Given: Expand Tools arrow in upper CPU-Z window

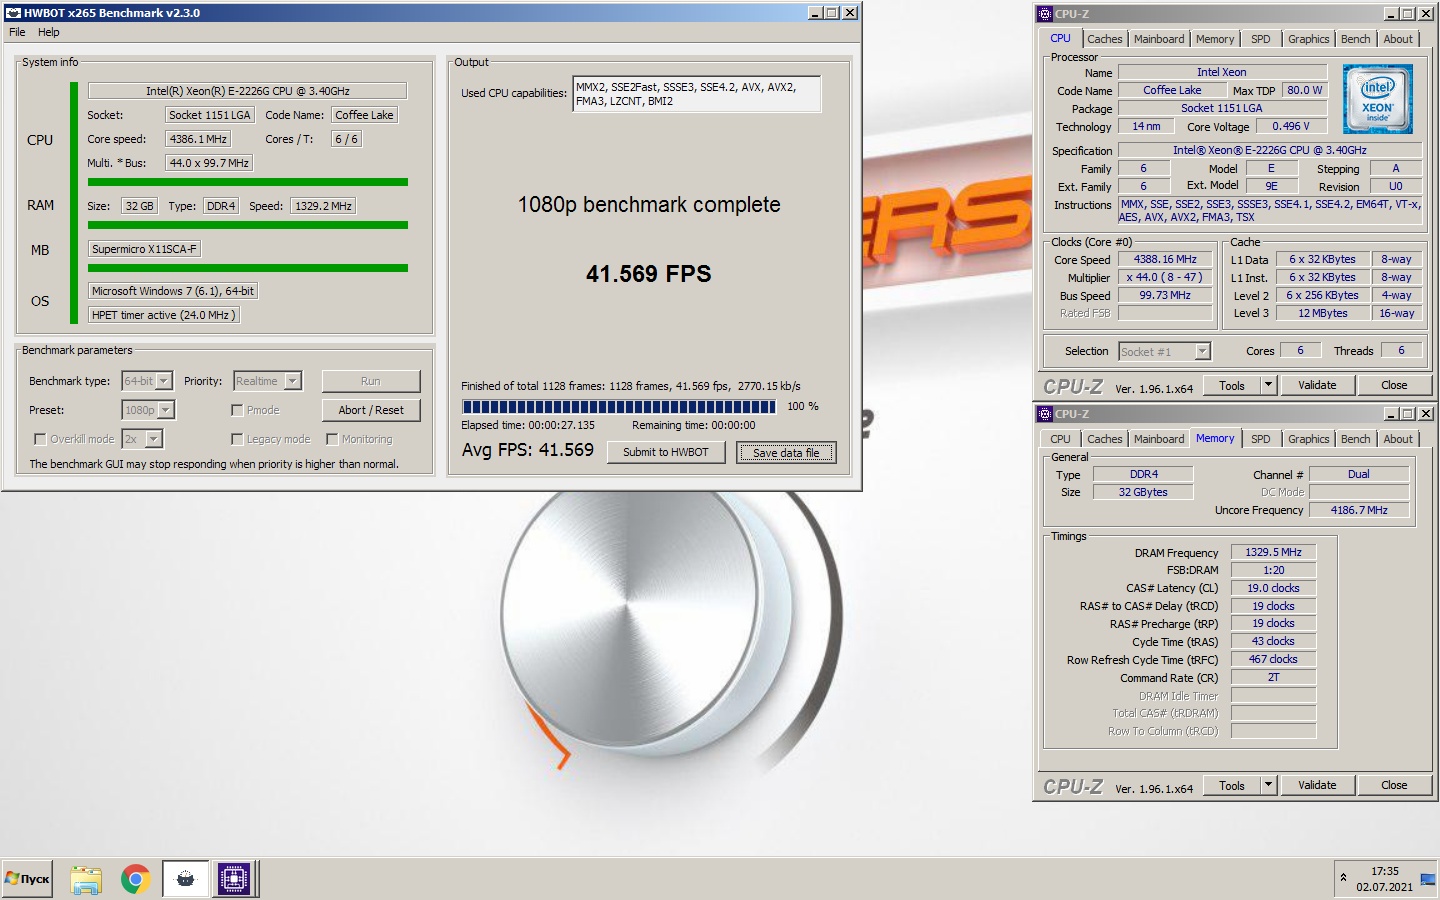Looking at the screenshot, I should tap(1268, 385).
